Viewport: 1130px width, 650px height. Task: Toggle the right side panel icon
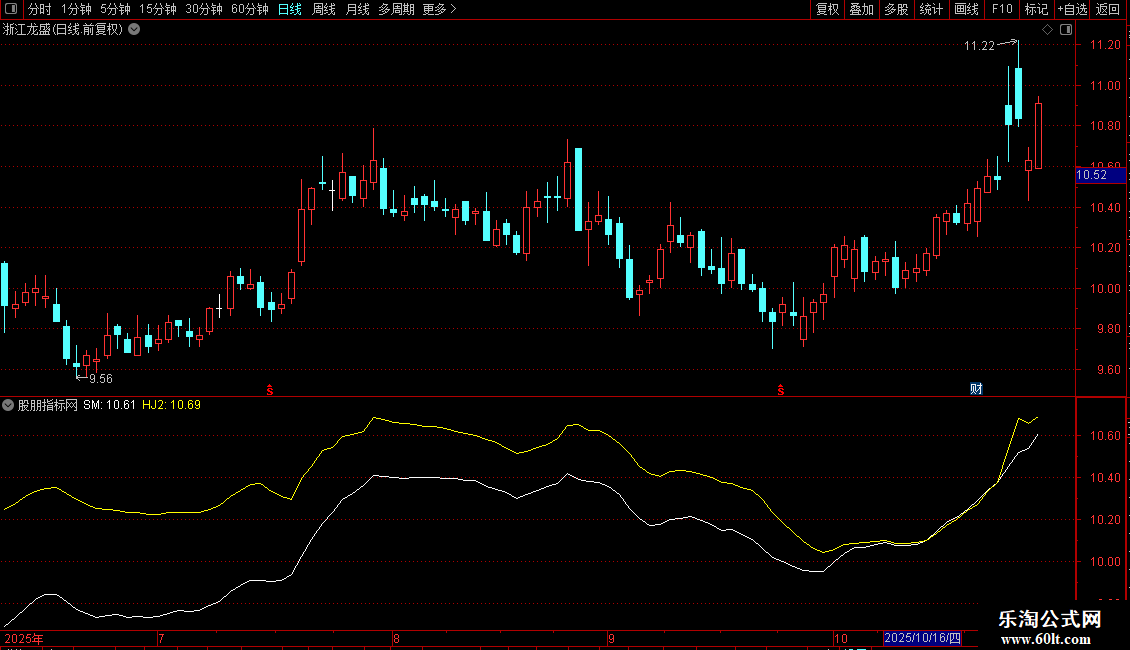[1064, 30]
